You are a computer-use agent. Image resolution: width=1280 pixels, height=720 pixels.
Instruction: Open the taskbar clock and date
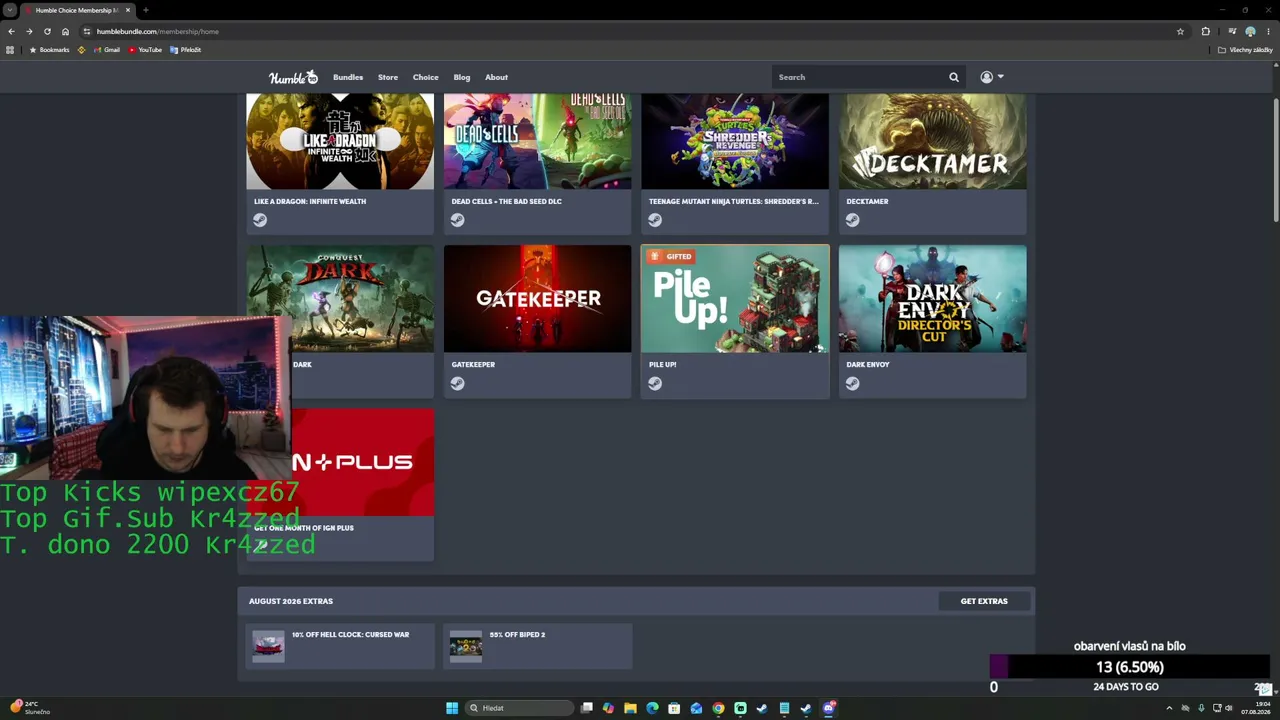[1255, 708]
